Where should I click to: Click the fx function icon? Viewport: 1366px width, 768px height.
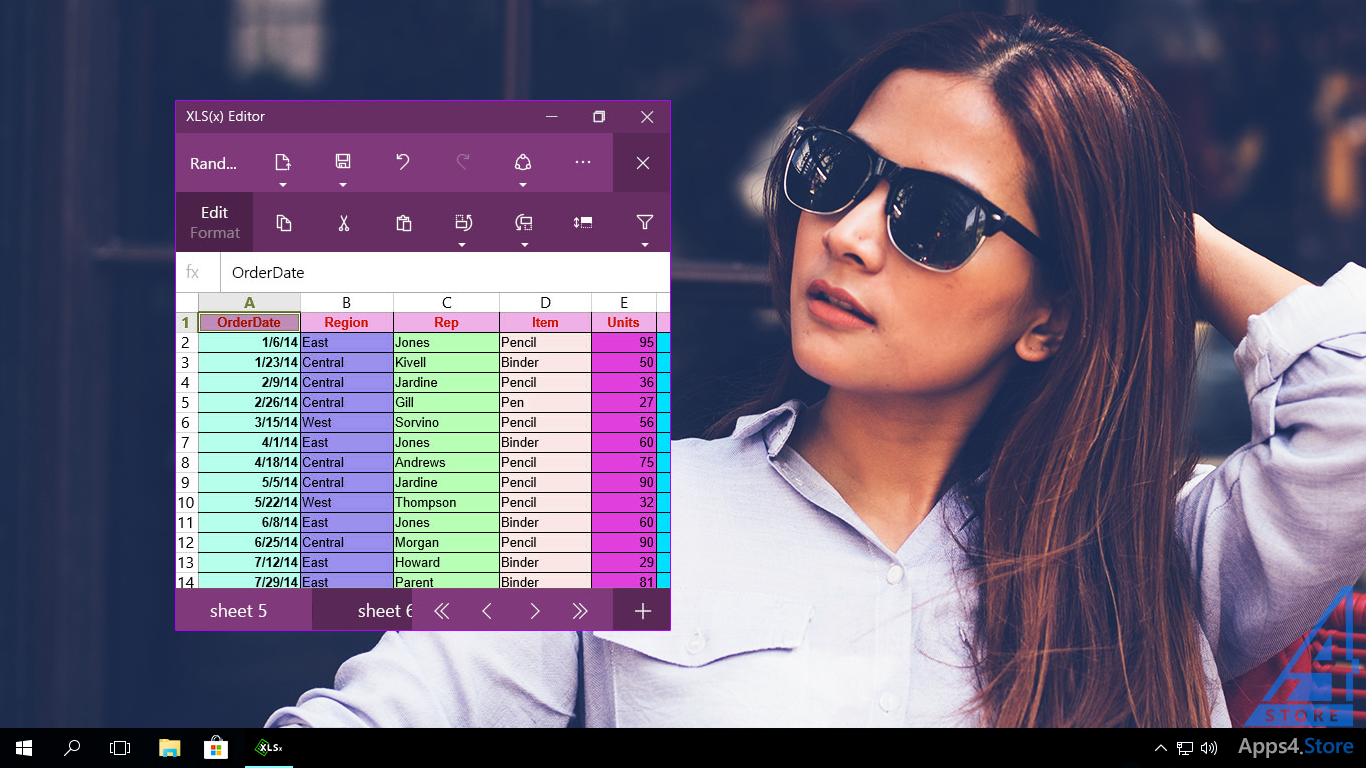coord(193,272)
